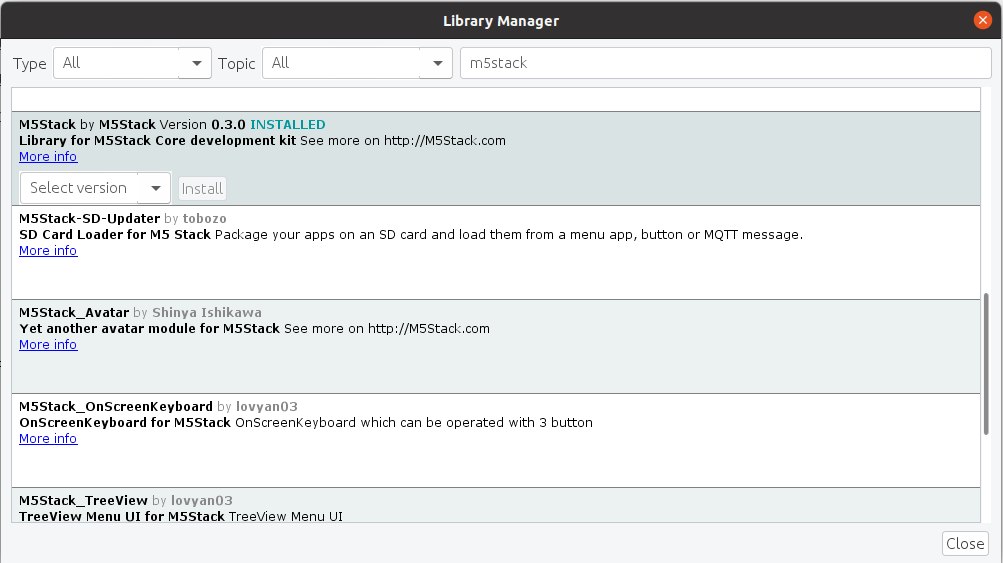Click 'TreeView Menu UI for M5Stack' description
This screenshot has height=563, width=1003.
point(122,517)
